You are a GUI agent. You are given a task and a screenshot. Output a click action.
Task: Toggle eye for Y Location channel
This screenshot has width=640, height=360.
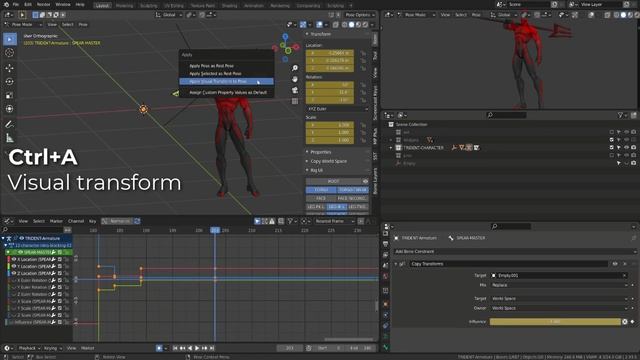click(x=14, y=267)
